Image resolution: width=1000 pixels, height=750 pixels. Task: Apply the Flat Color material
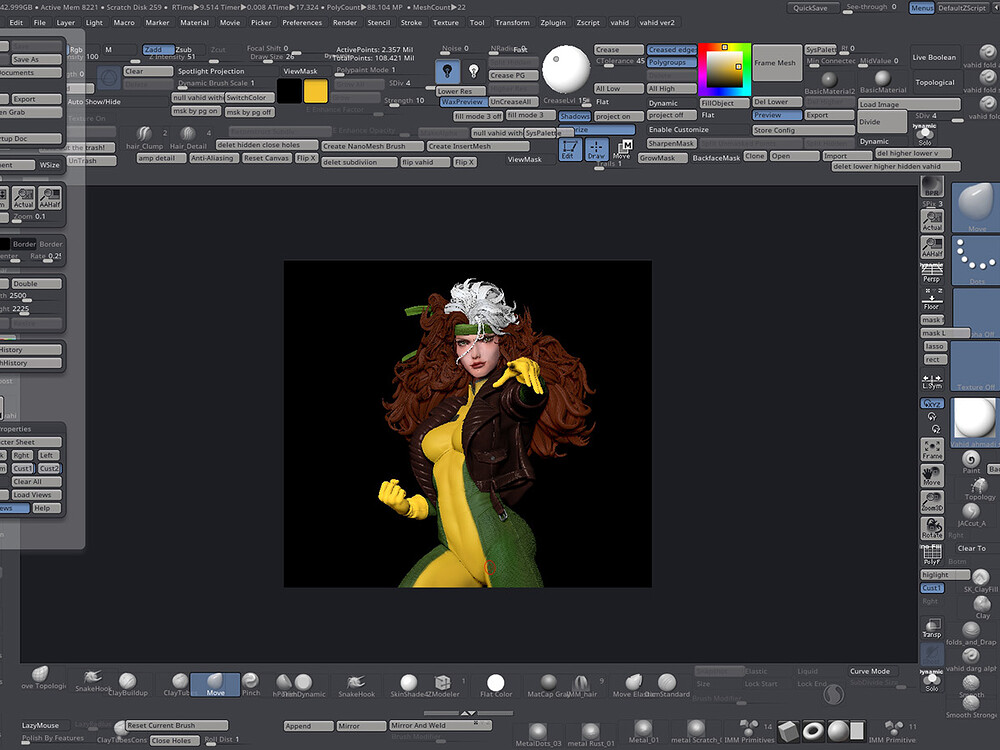click(496, 684)
